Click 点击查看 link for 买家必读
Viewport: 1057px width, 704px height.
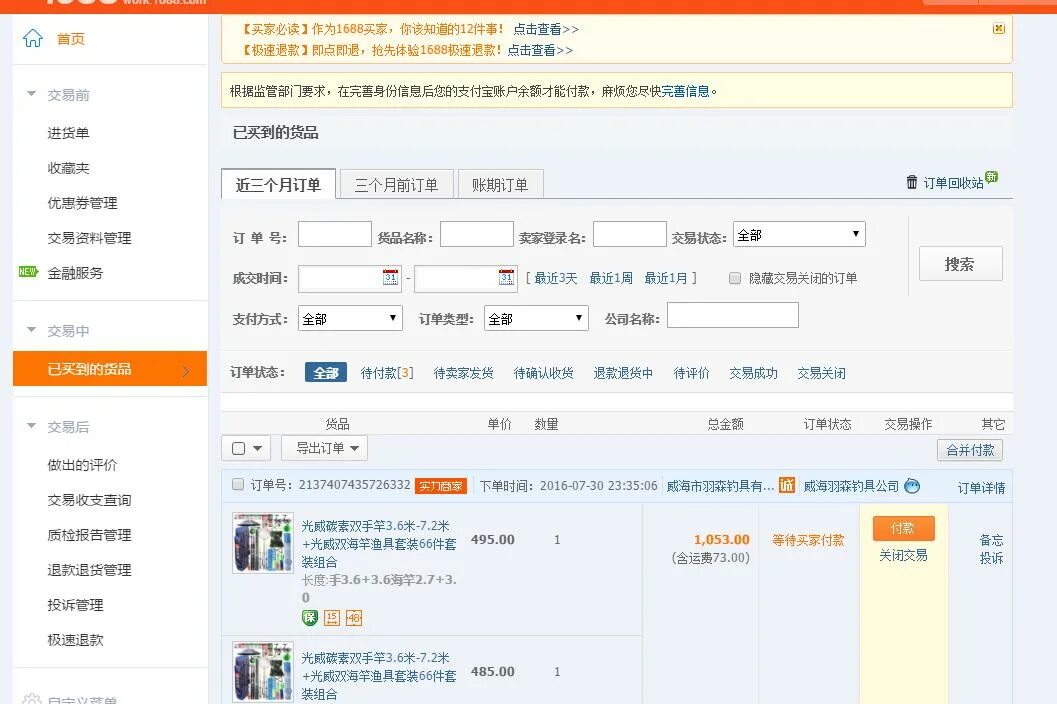pos(546,29)
